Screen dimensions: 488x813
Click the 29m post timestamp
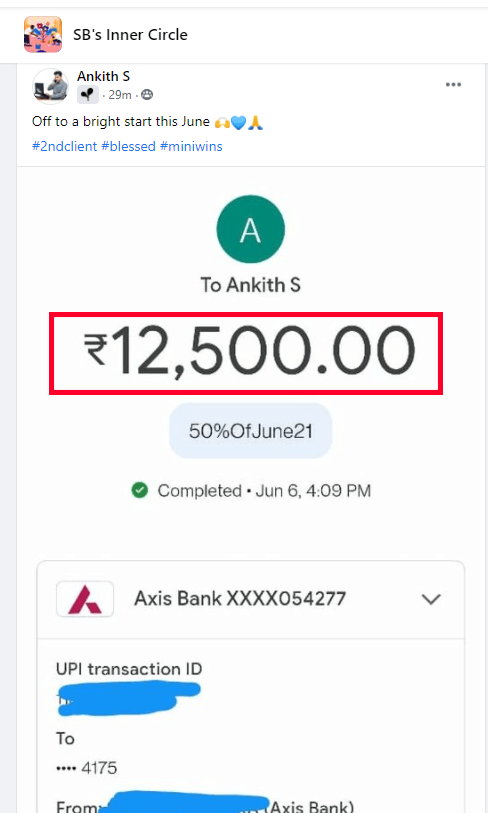120,95
